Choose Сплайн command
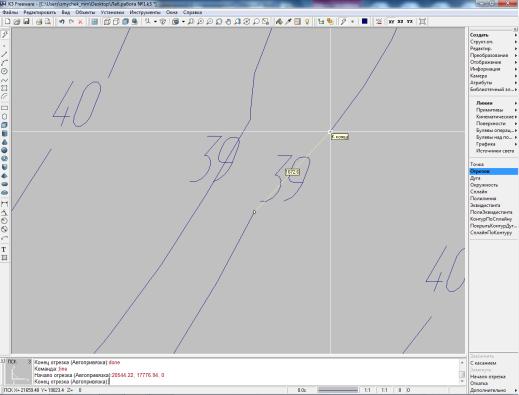The width and height of the screenshot is (519, 395). pos(479,192)
